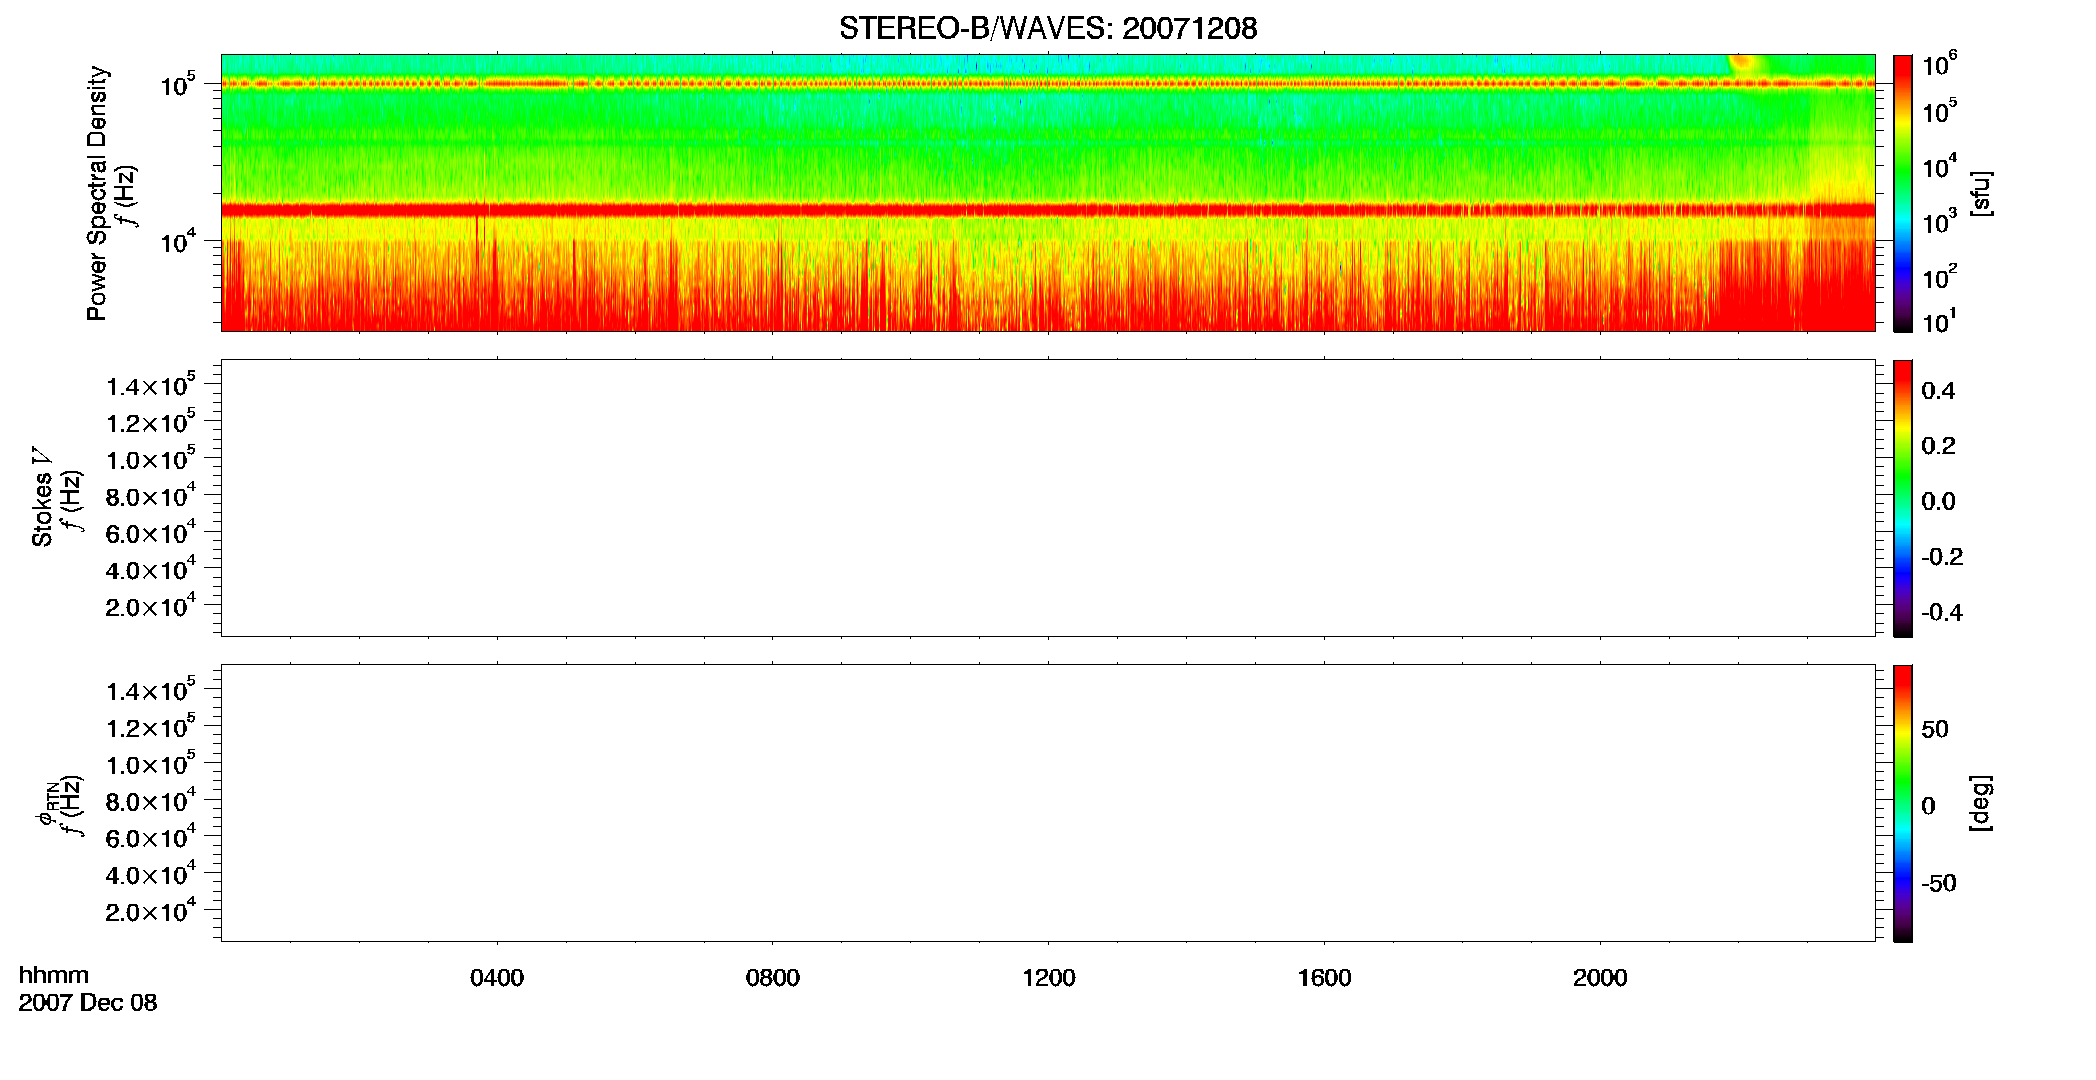Viewport: 2096px width, 1080px height.
Task: Click the [sfu] unit label
Action: 1980,193
